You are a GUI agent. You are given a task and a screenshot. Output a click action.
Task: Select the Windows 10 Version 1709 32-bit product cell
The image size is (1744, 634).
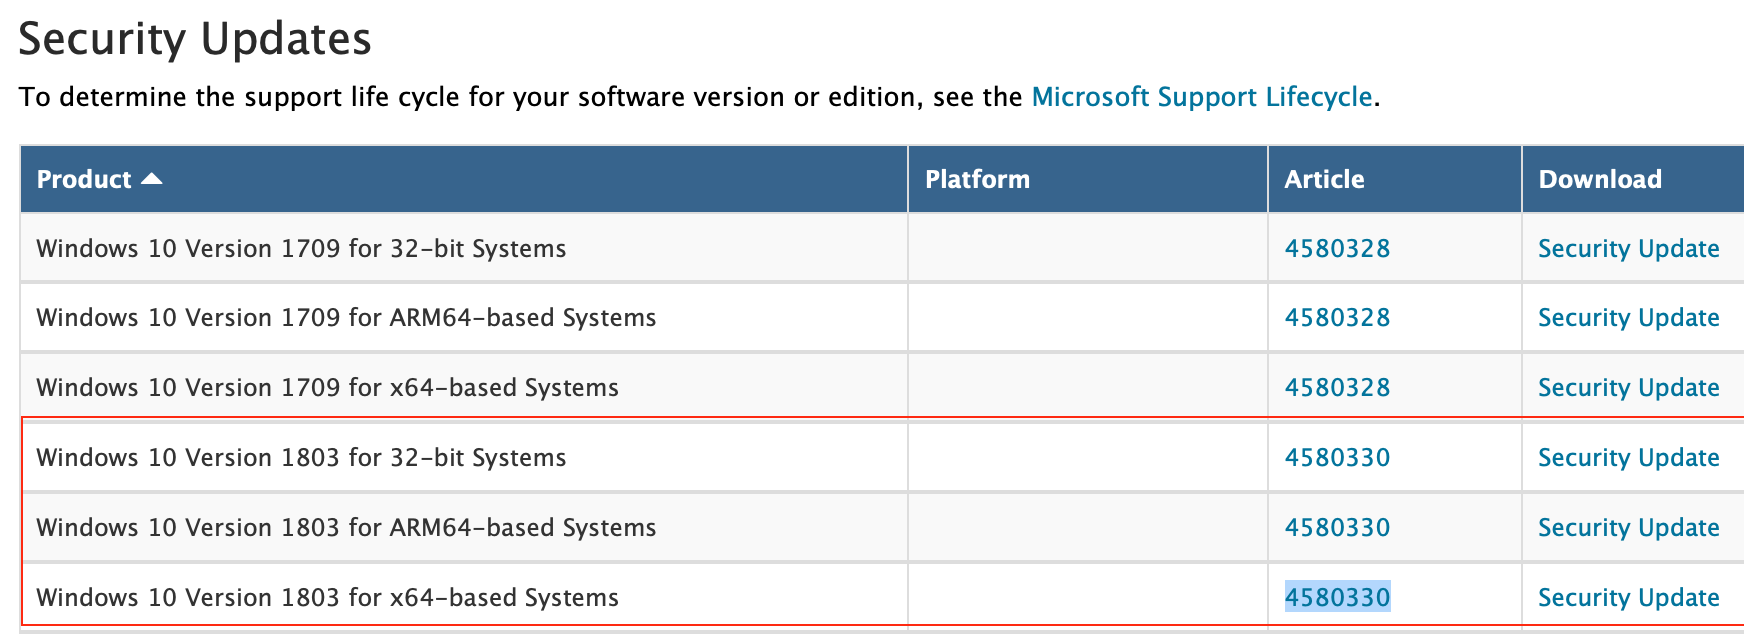click(301, 249)
